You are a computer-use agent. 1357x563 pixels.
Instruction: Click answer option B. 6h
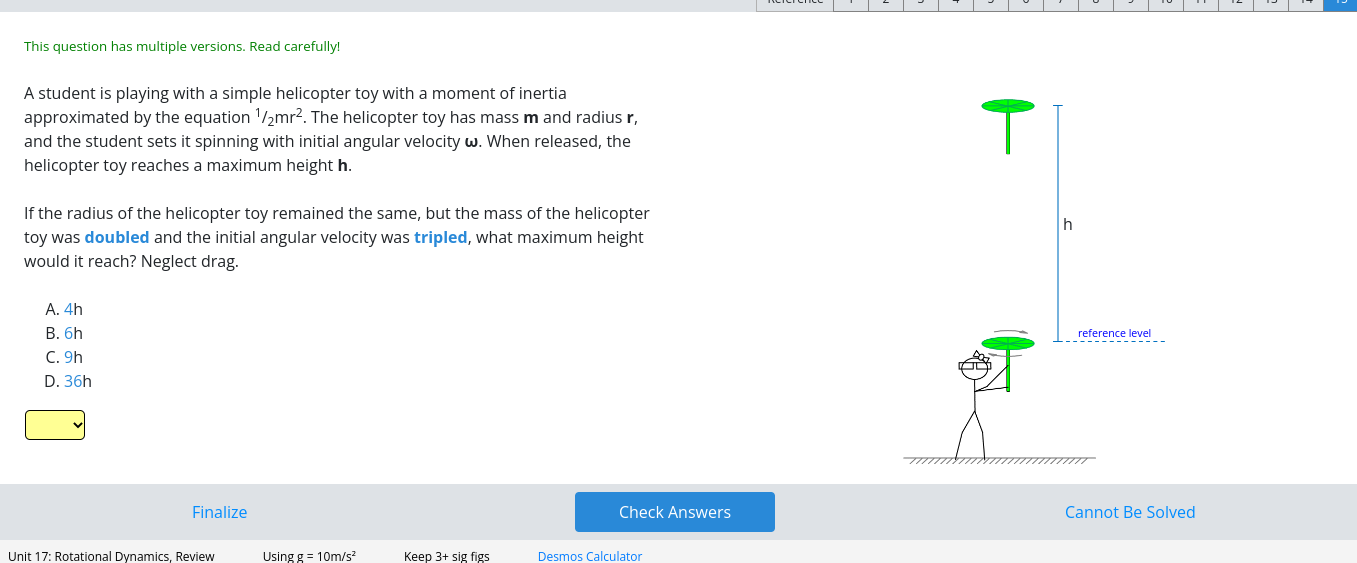[64, 333]
